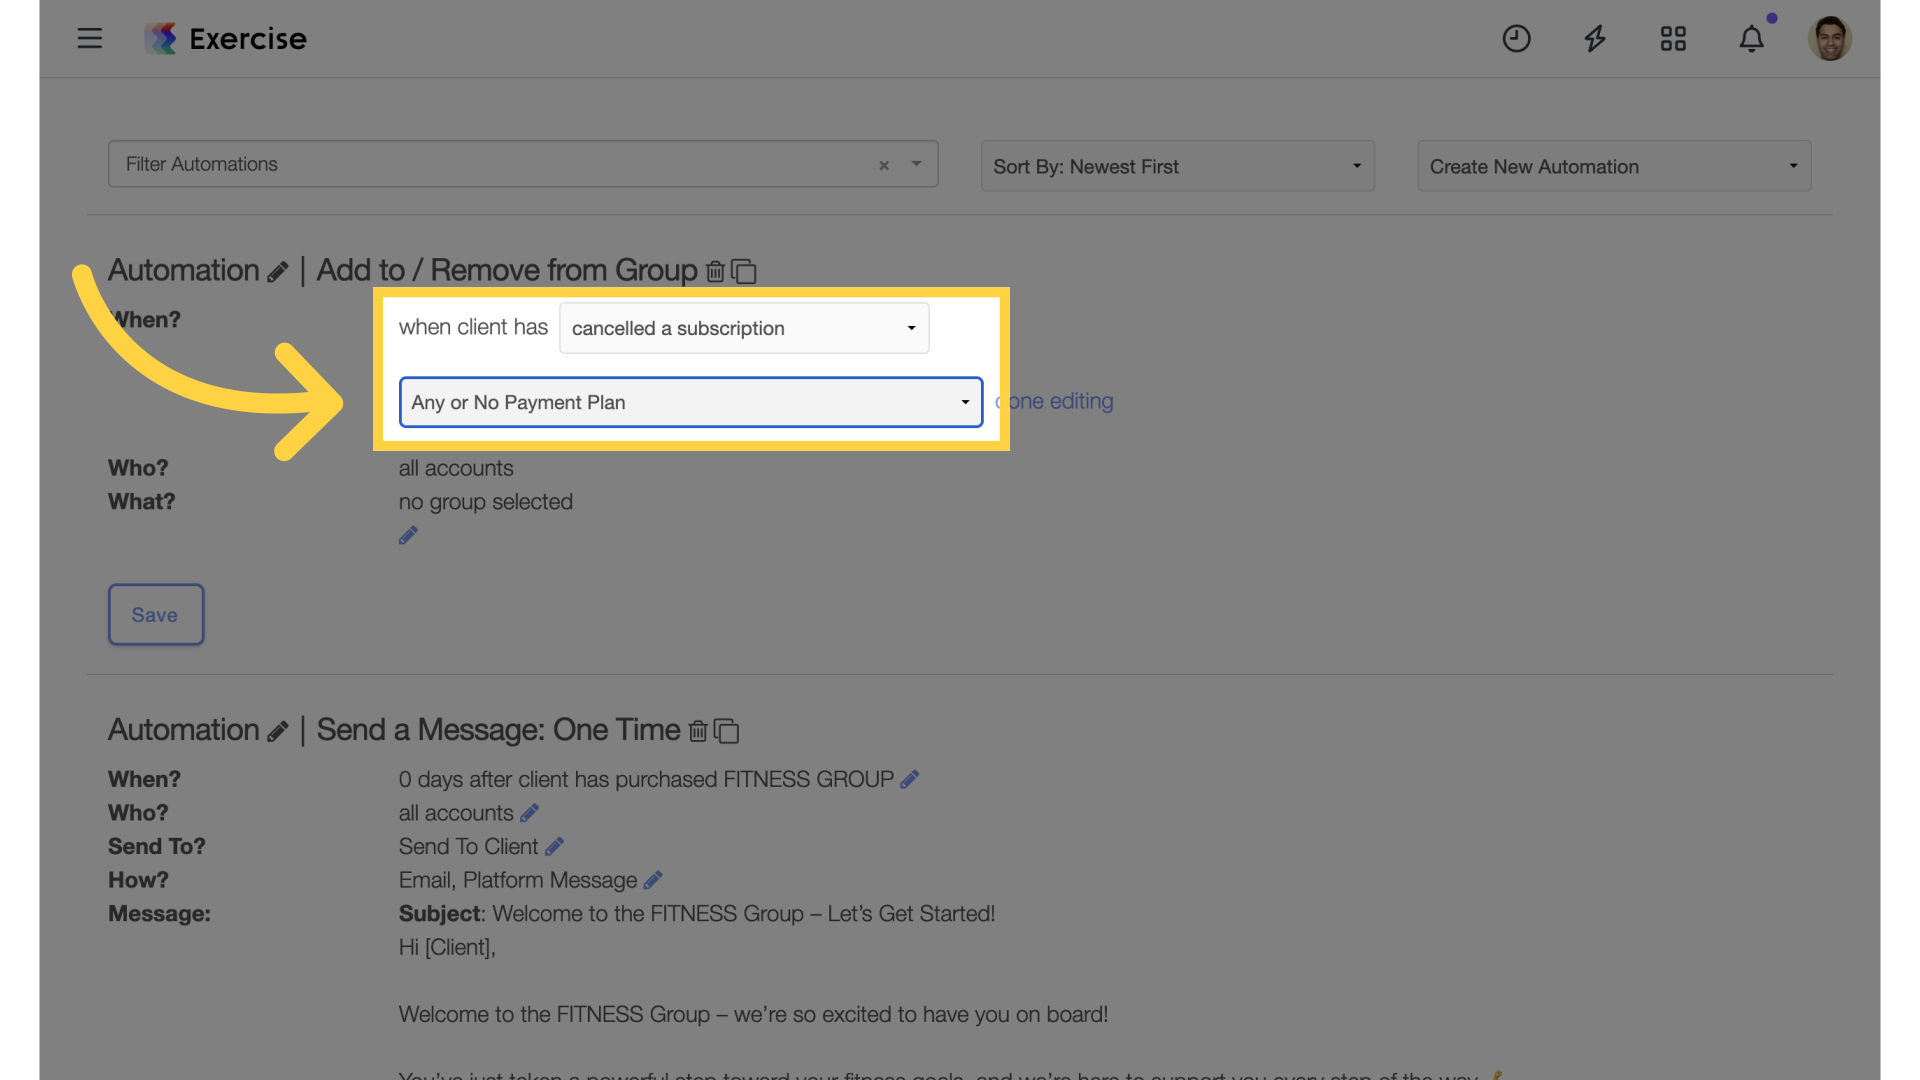
Task: Click the lightning bolt automations icon
Action: pyautogui.click(x=1595, y=38)
